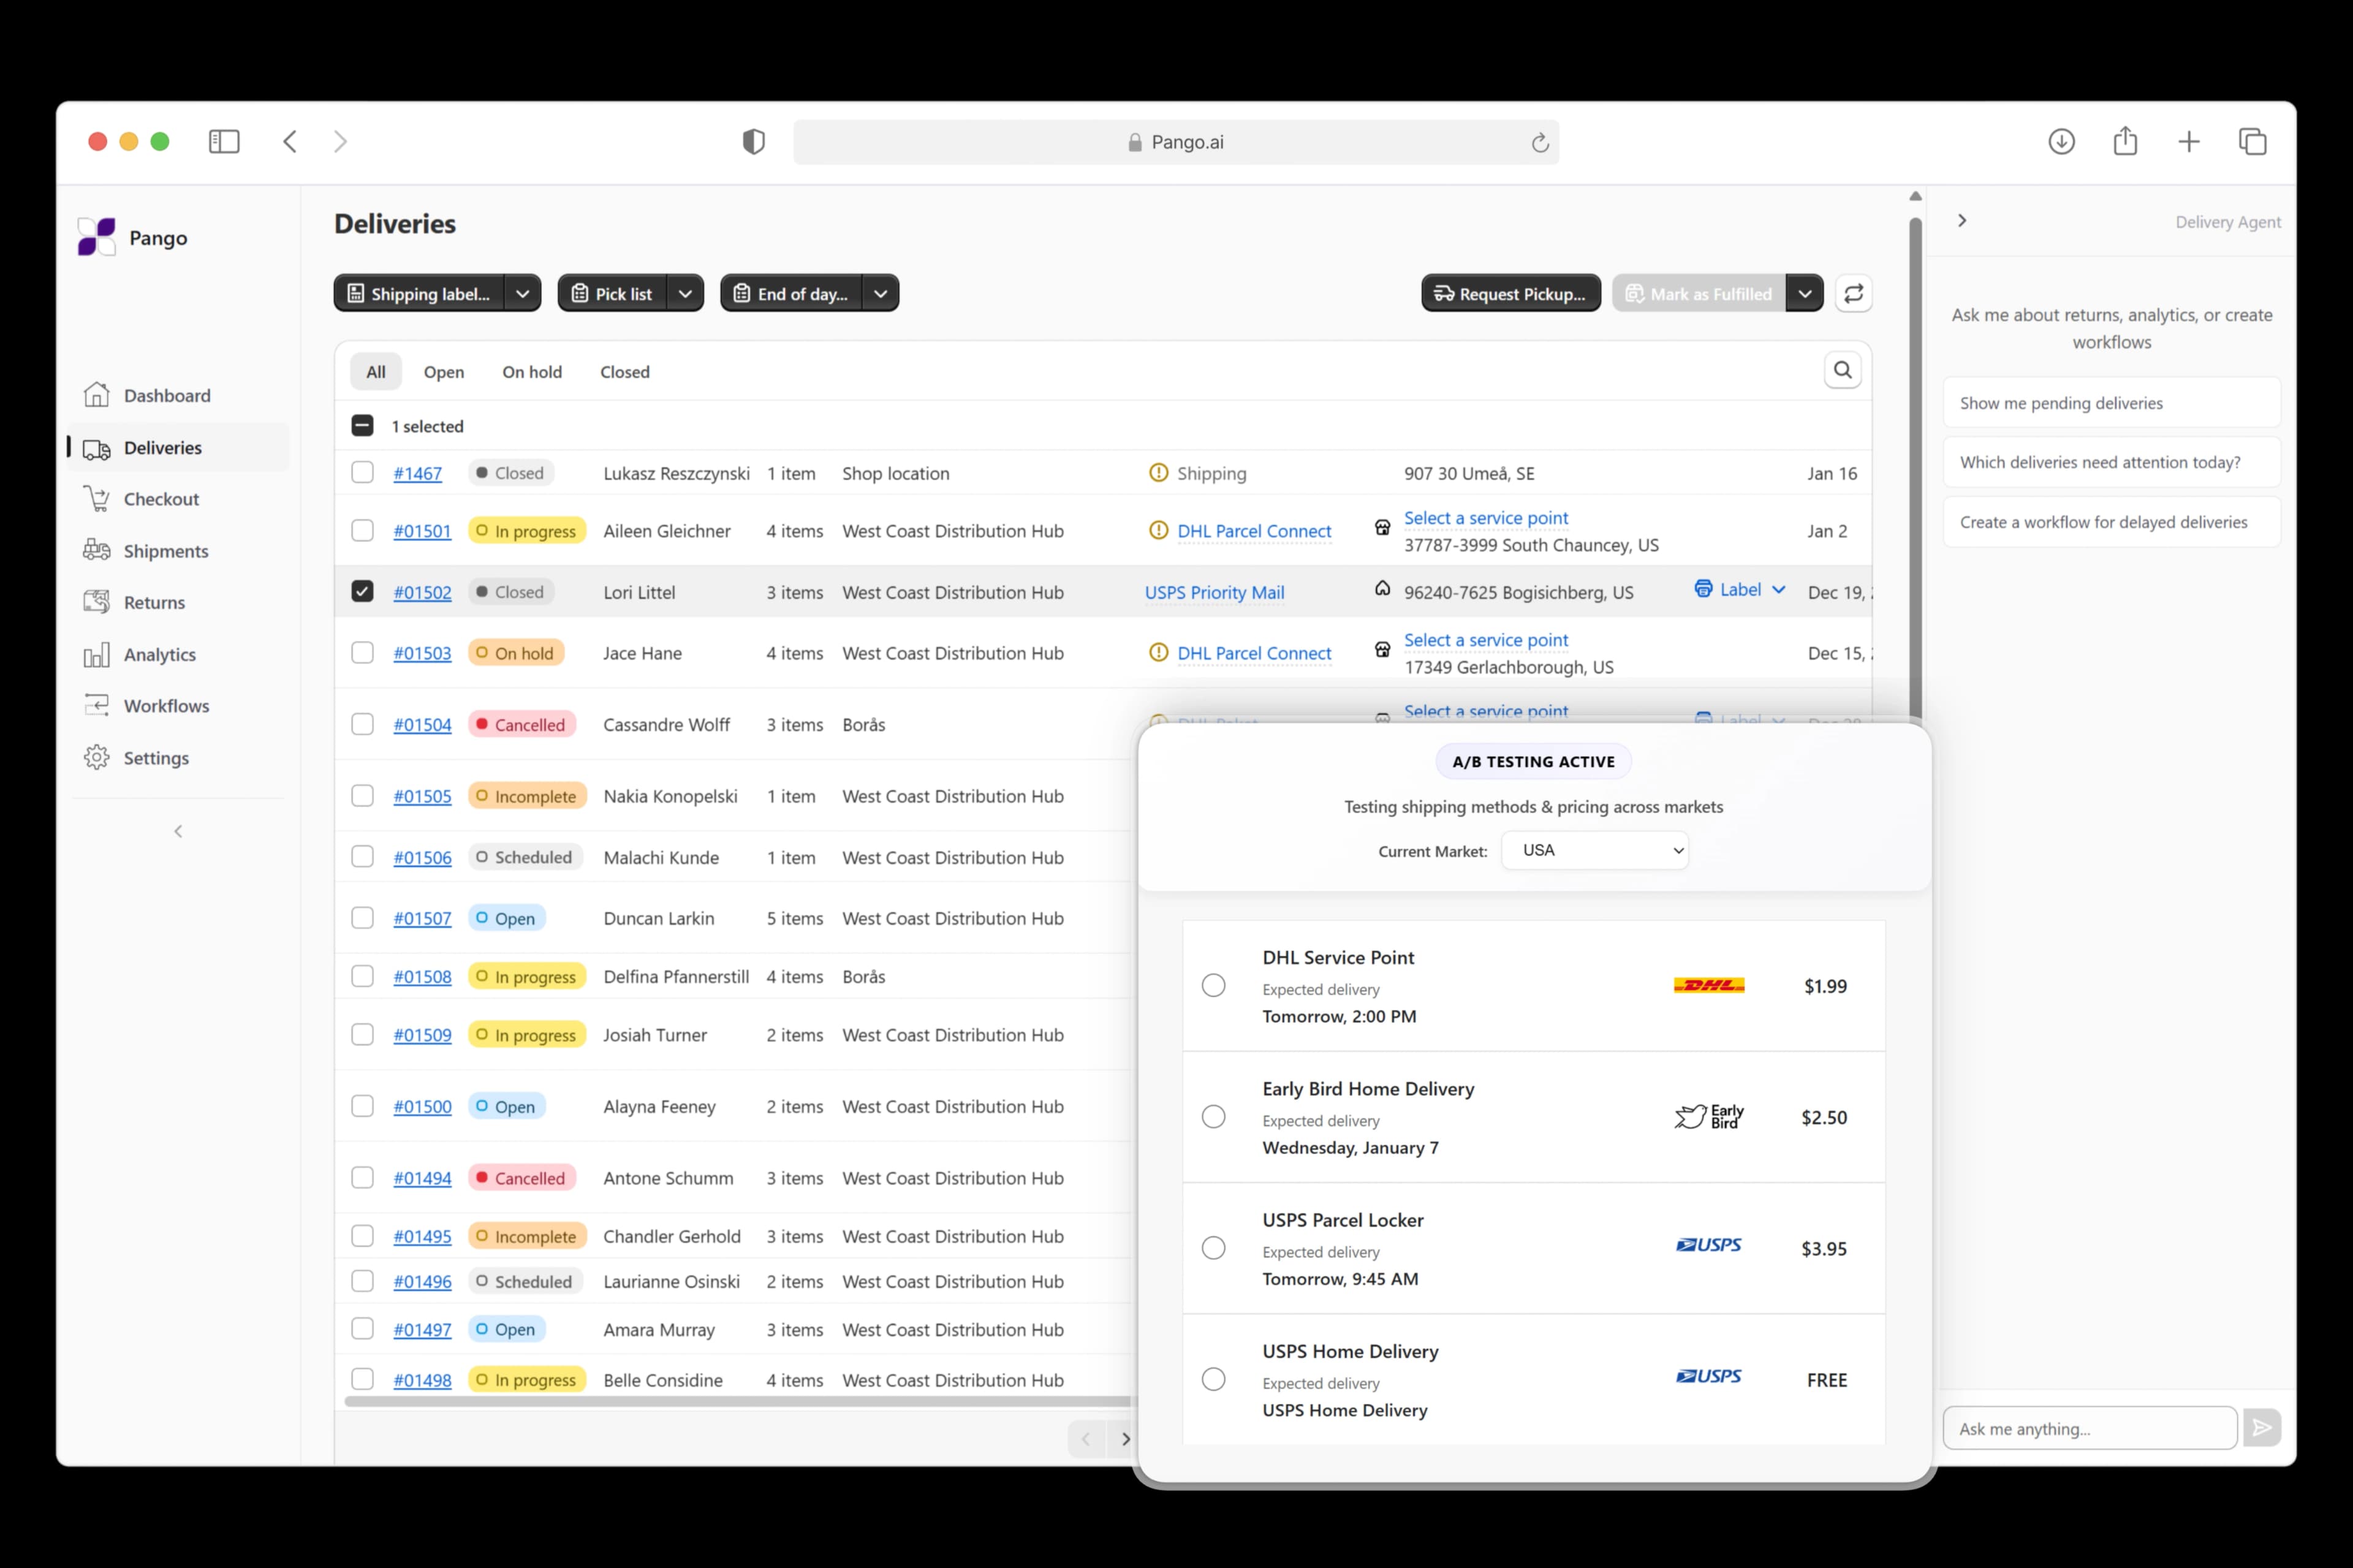Click the refresh sync icon beside Mark as Fulfilled
Viewport: 2353px width, 1568px height.
(1853, 292)
